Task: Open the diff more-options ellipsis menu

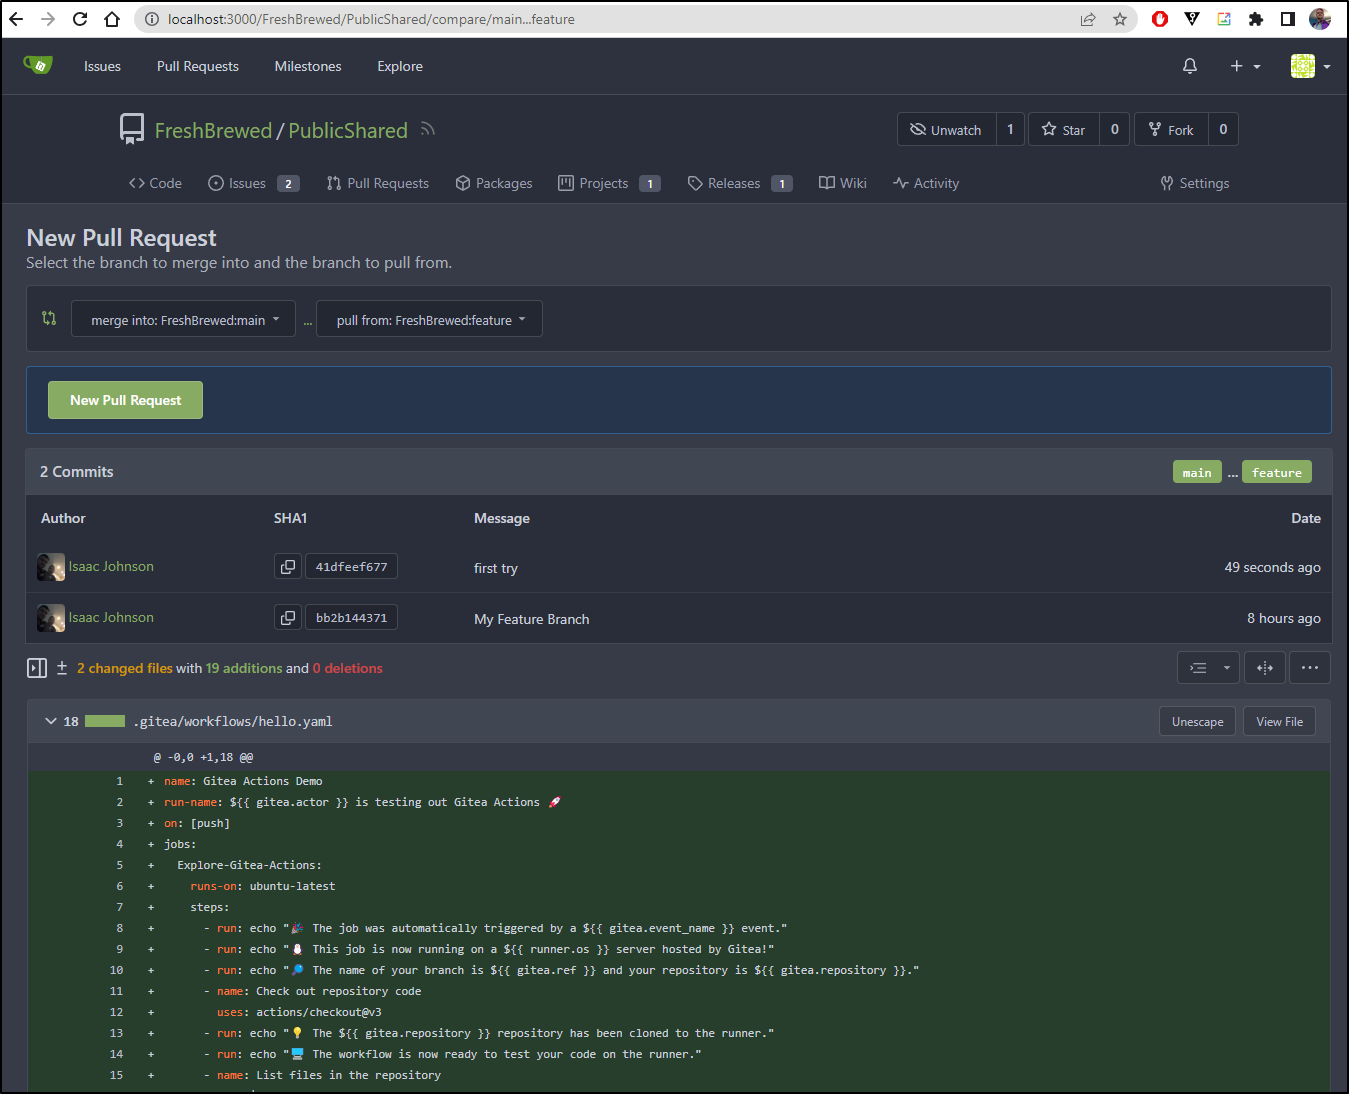Action: click(x=1310, y=667)
